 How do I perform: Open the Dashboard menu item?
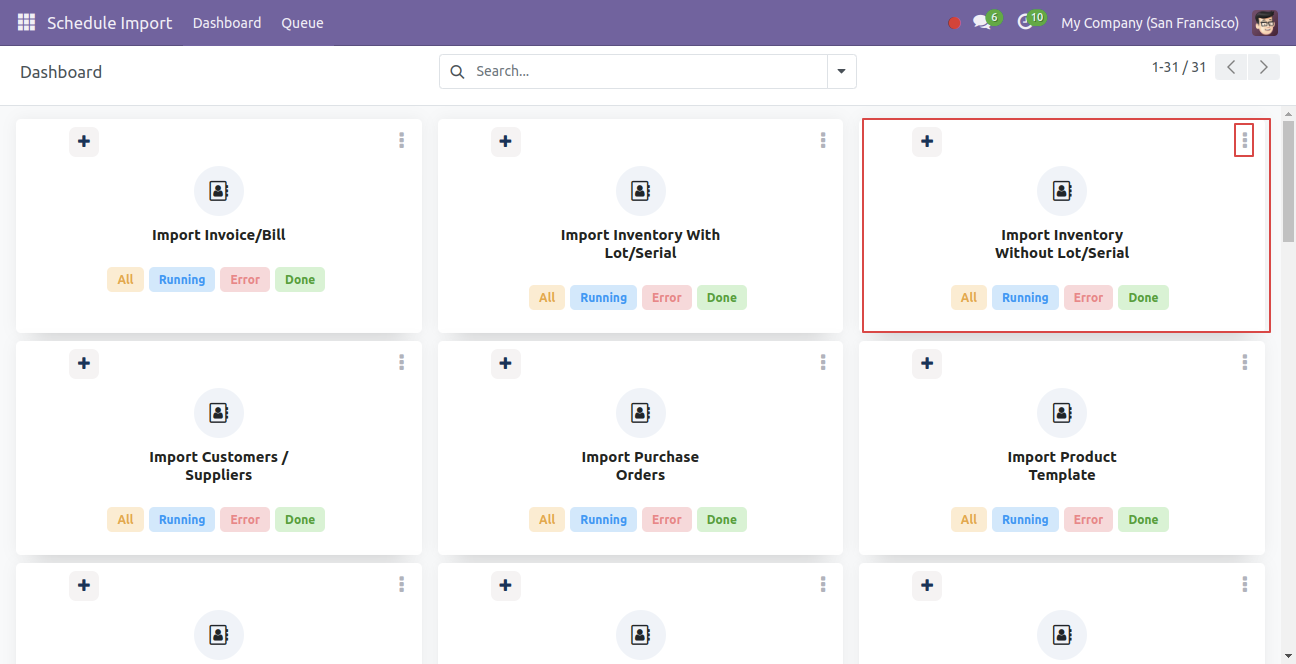(x=227, y=23)
